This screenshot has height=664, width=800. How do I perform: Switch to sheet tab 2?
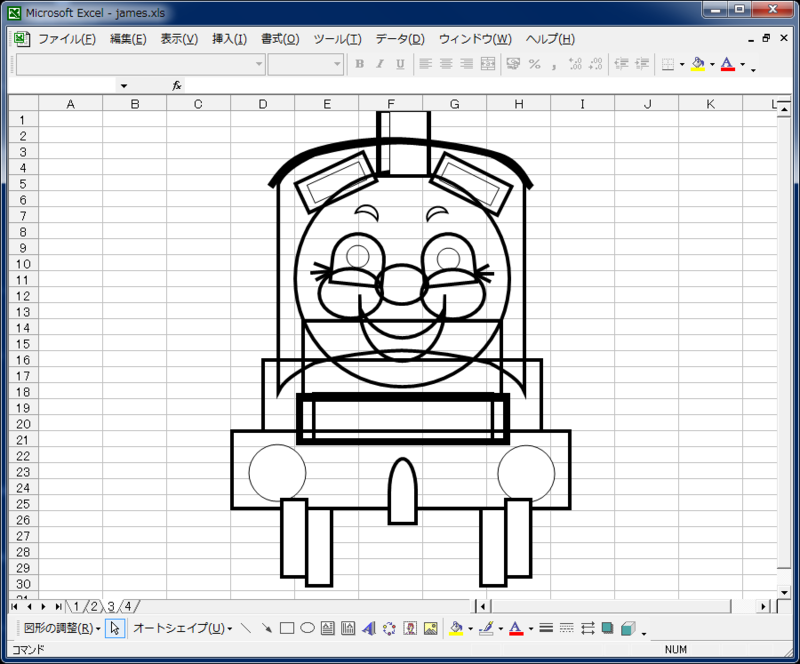point(93,606)
